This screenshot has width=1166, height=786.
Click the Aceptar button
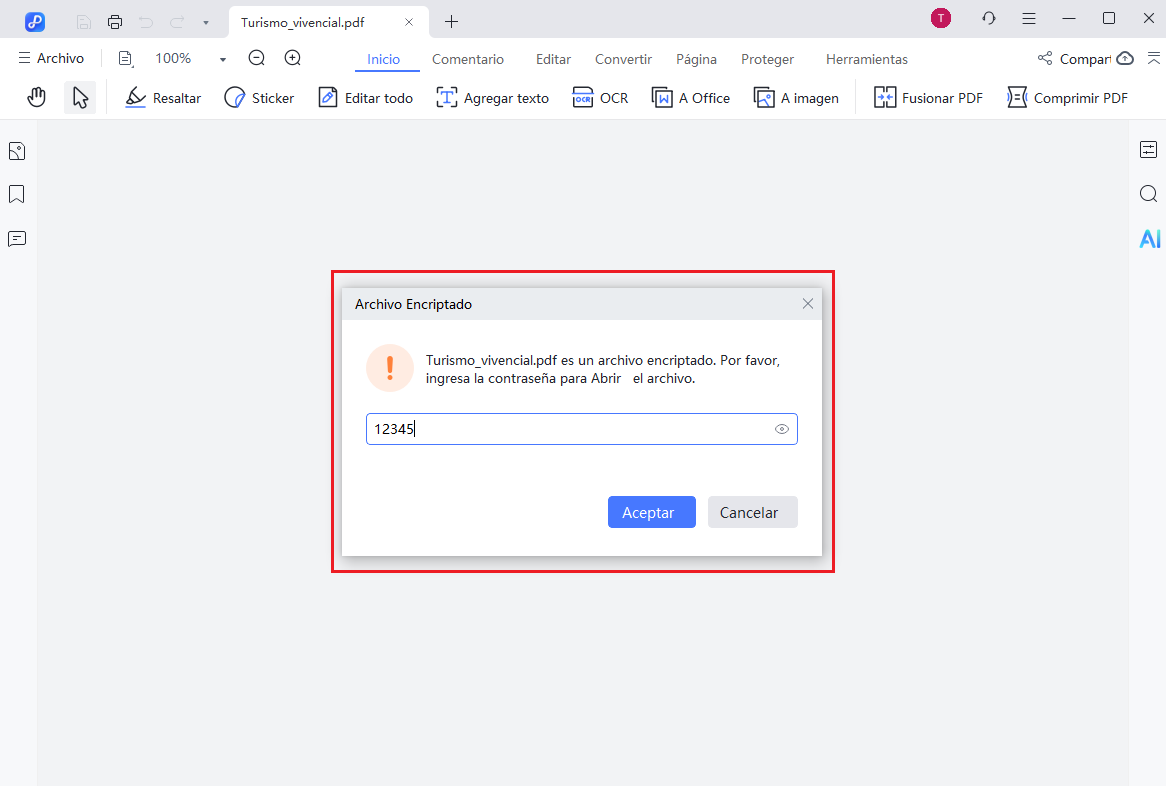pos(651,511)
